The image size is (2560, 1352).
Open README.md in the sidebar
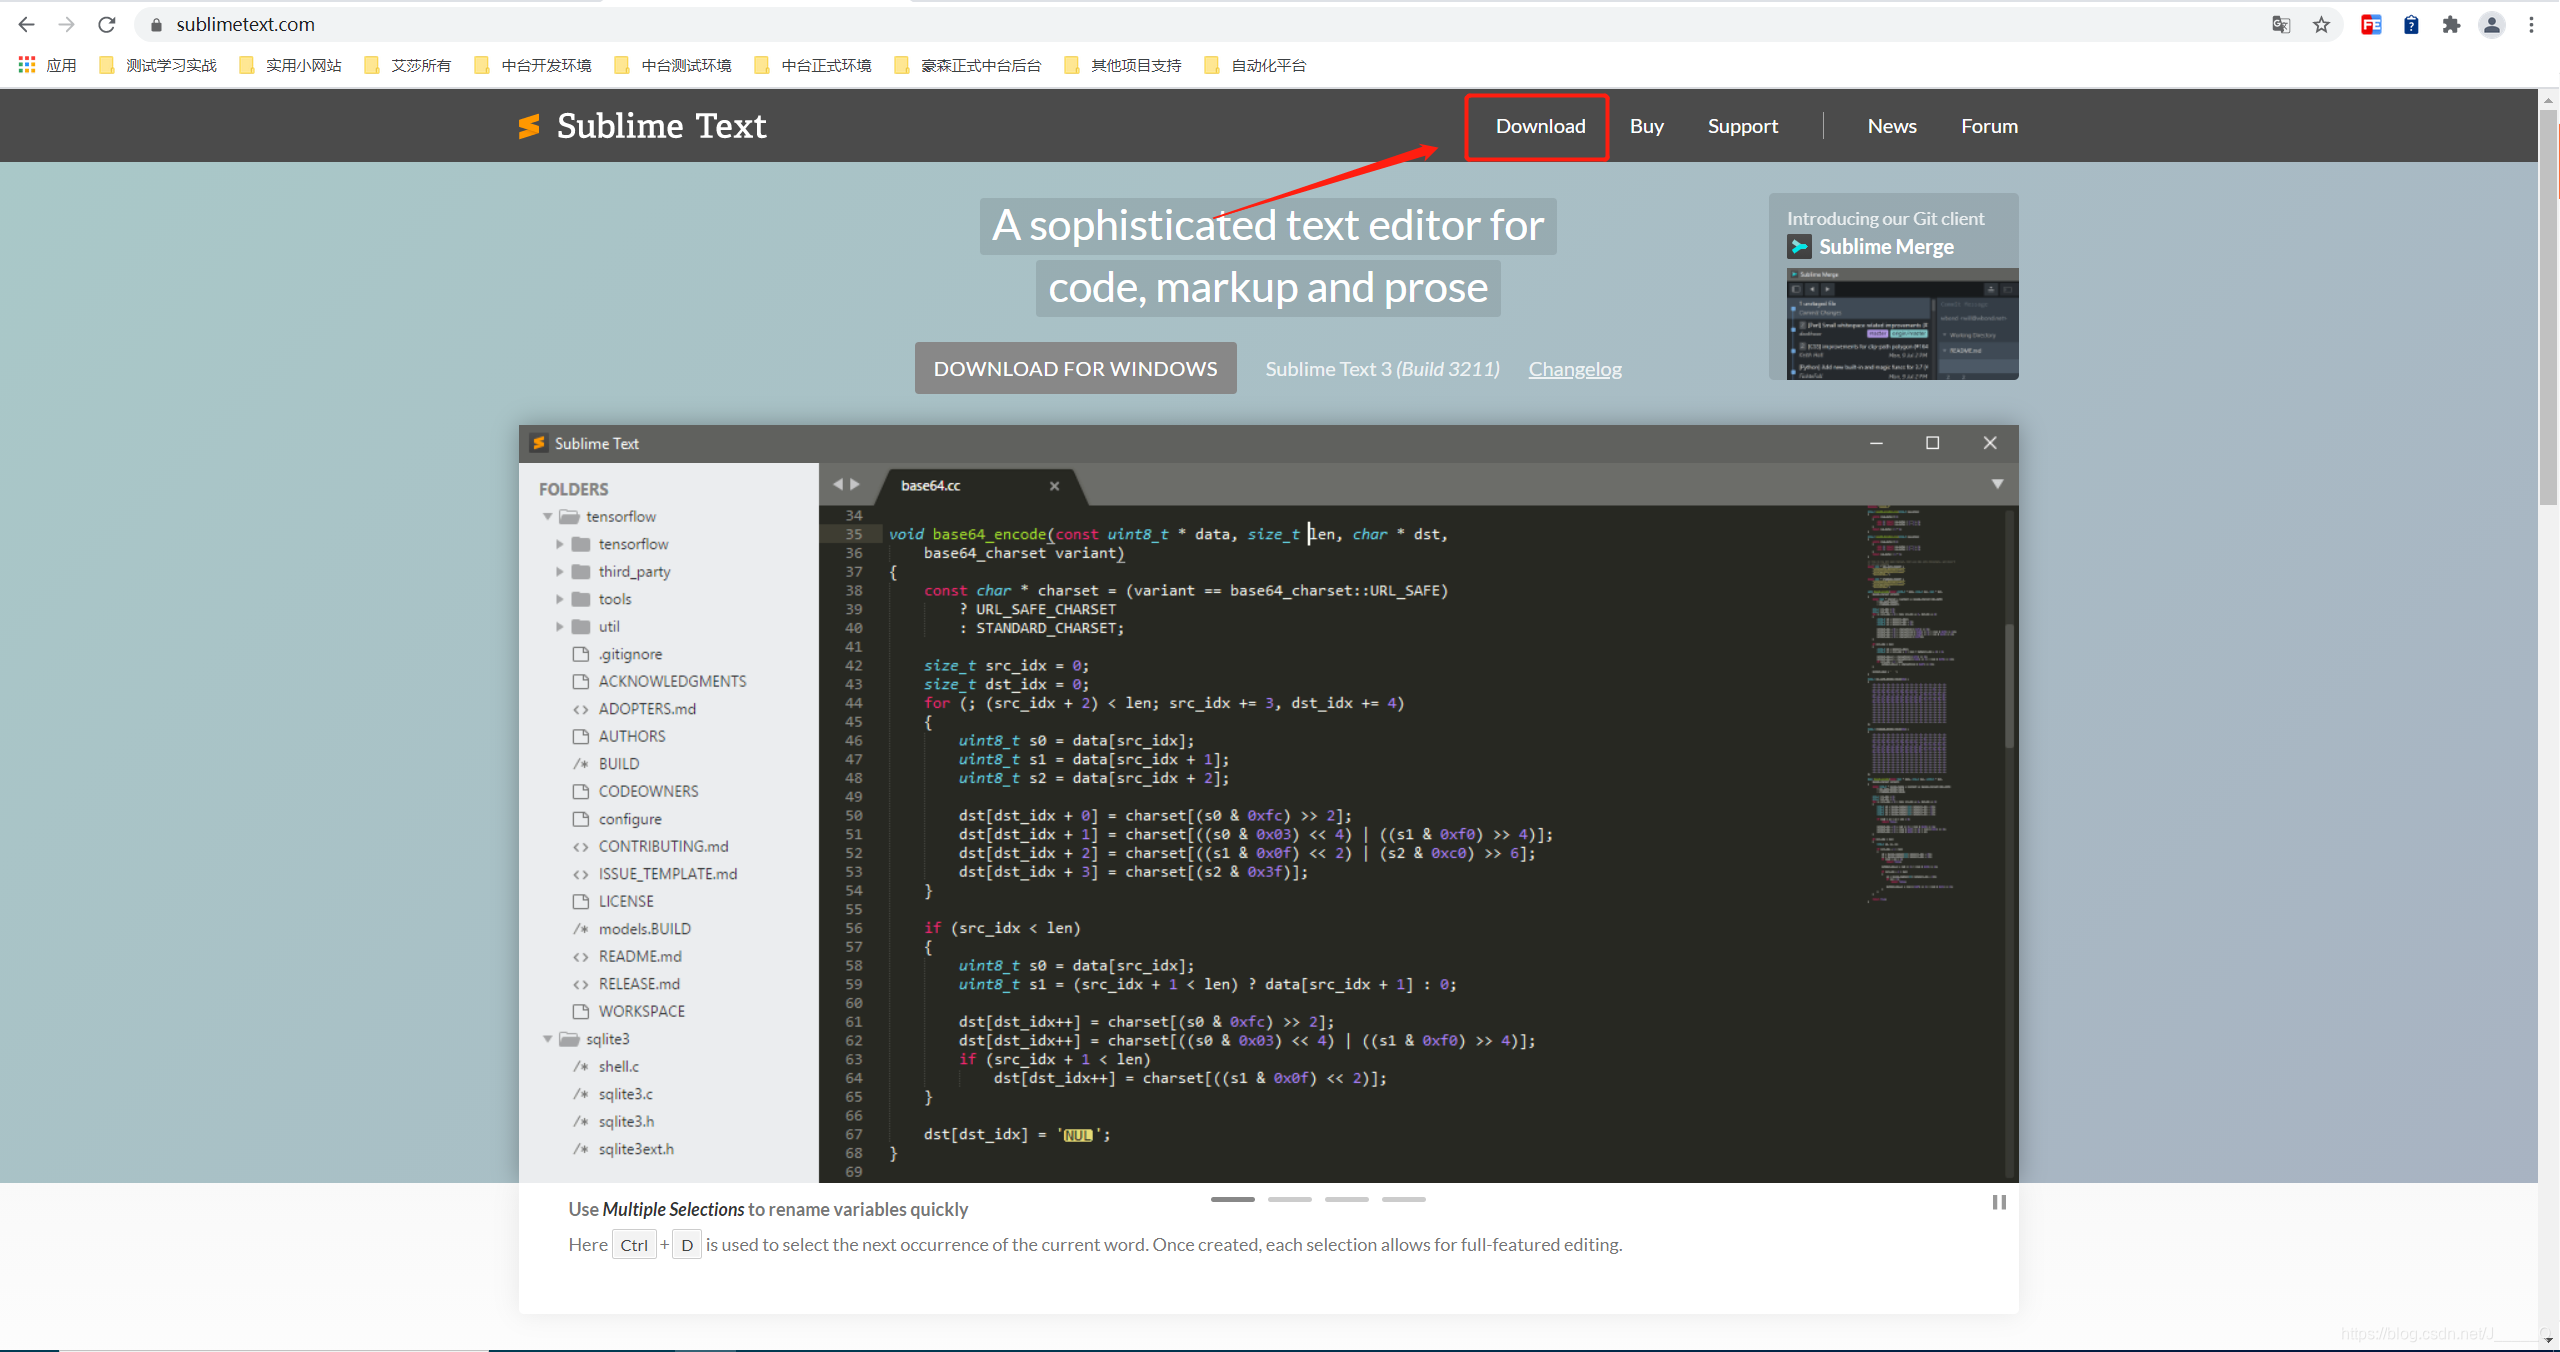pos(640,956)
